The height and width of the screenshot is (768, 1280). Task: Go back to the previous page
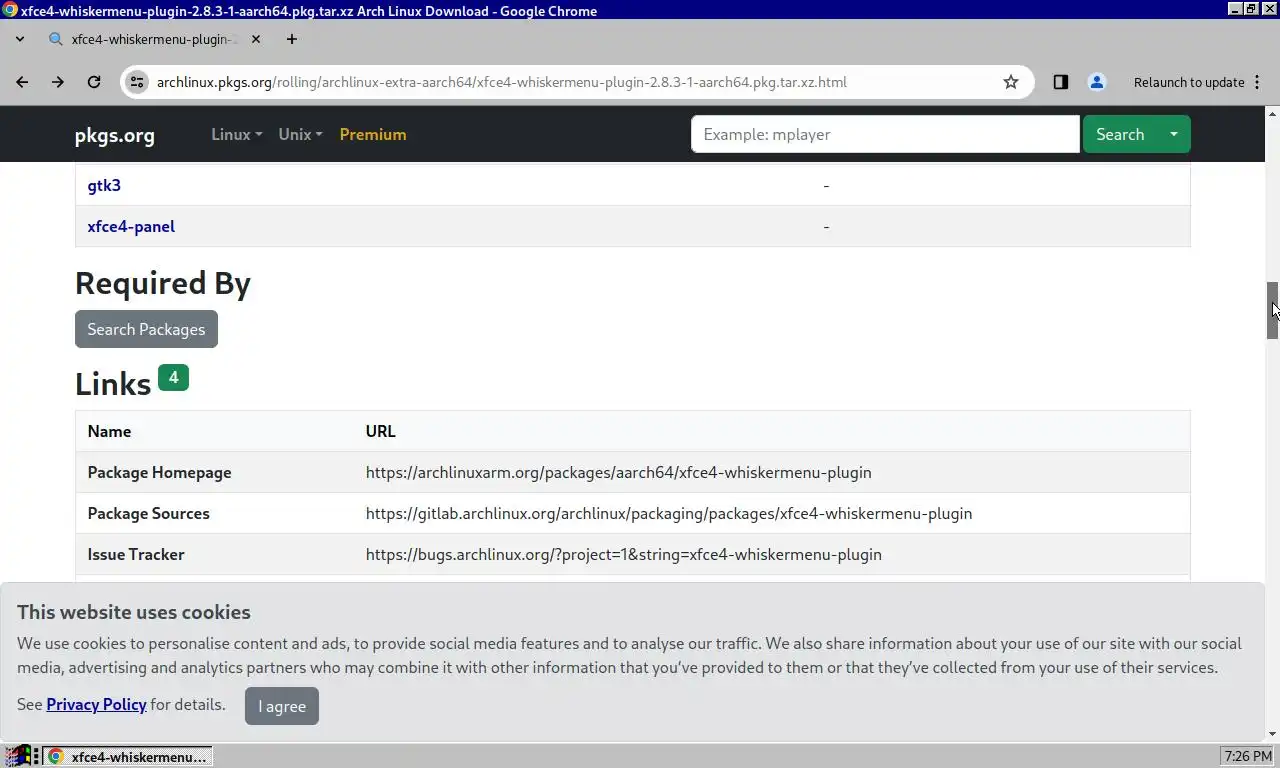[x=22, y=82]
